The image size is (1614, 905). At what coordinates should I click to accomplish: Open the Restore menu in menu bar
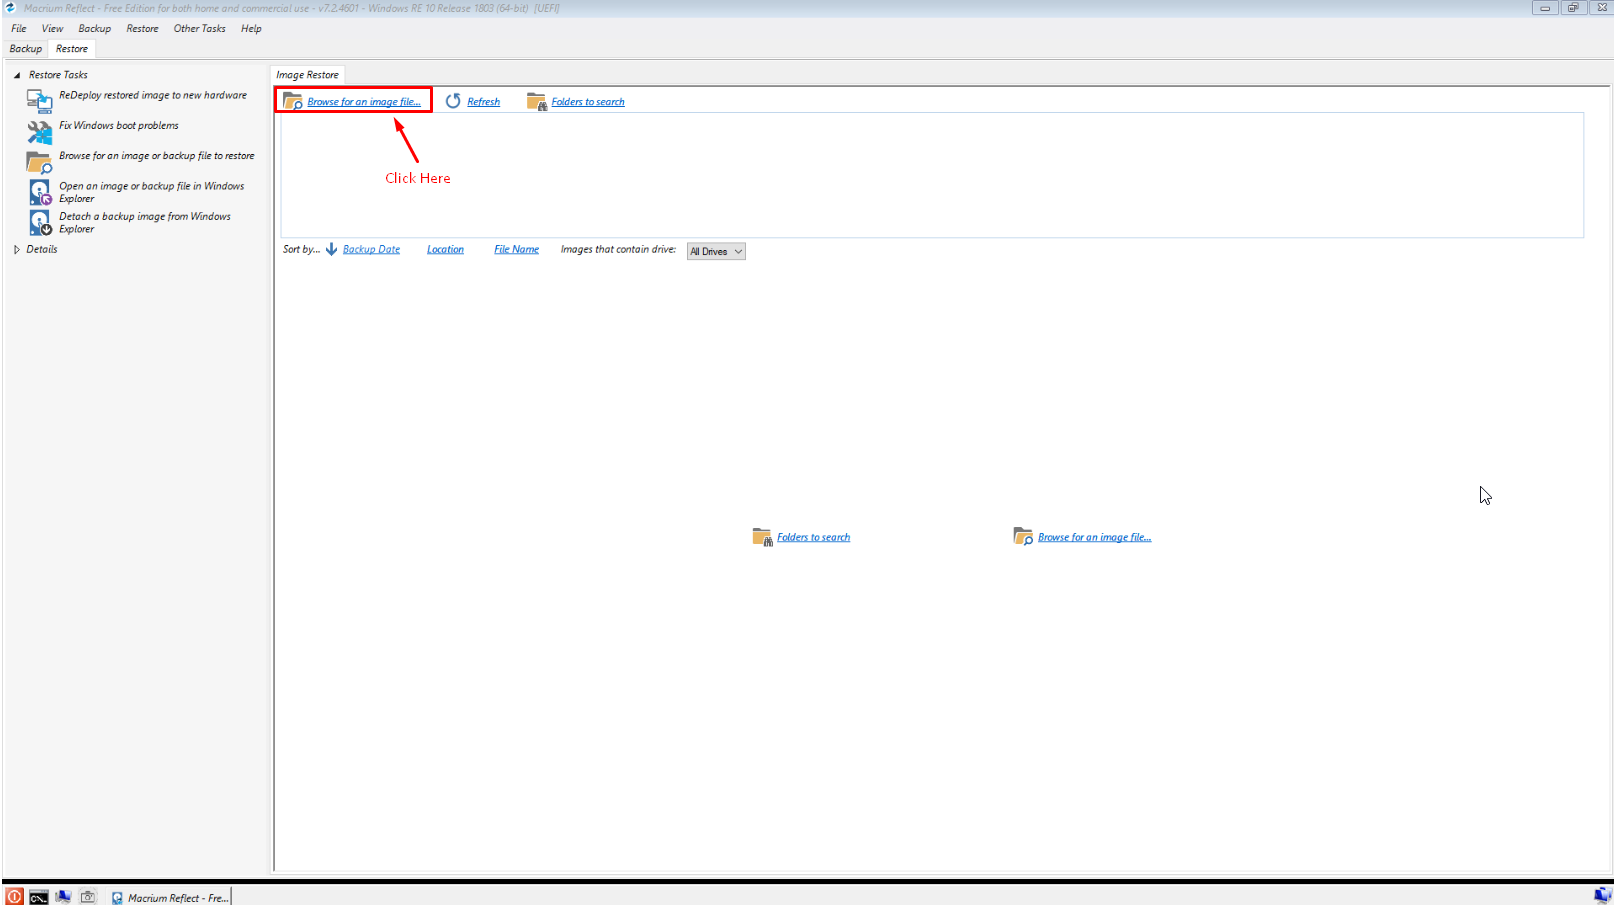pyautogui.click(x=142, y=28)
